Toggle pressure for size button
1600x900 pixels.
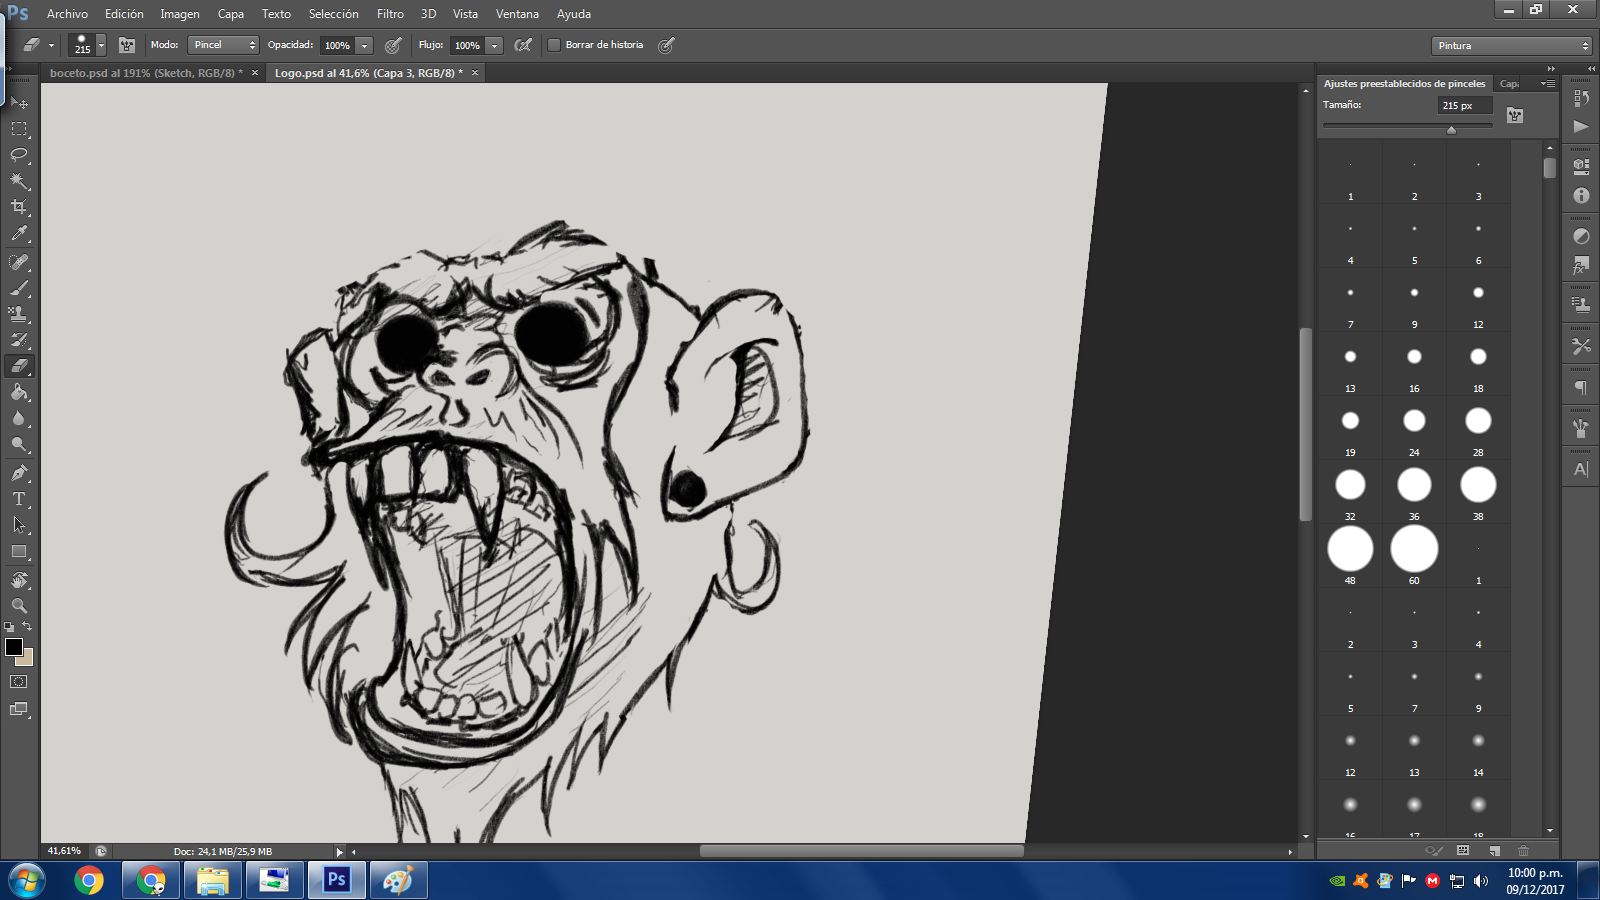pyautogui.click(x=667, y=45)
